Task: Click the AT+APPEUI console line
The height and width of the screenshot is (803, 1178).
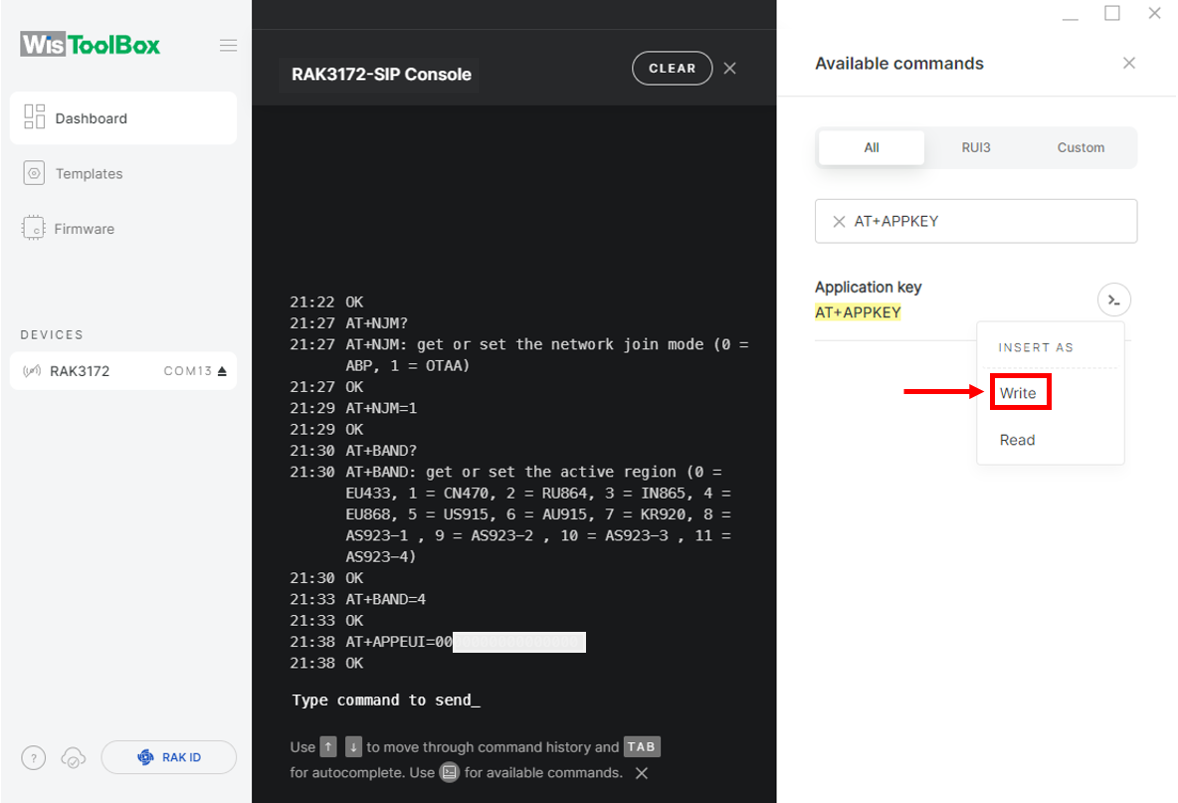Action: coord(438,642)
